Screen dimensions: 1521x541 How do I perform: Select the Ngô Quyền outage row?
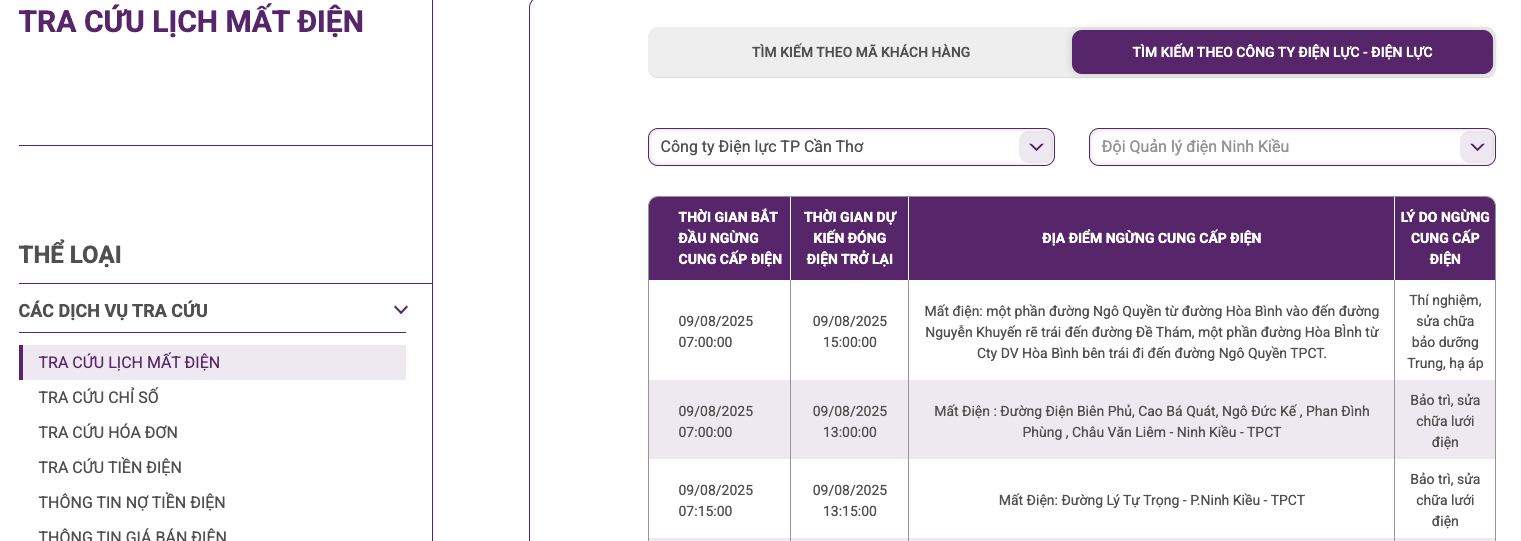pos(1071,331)
